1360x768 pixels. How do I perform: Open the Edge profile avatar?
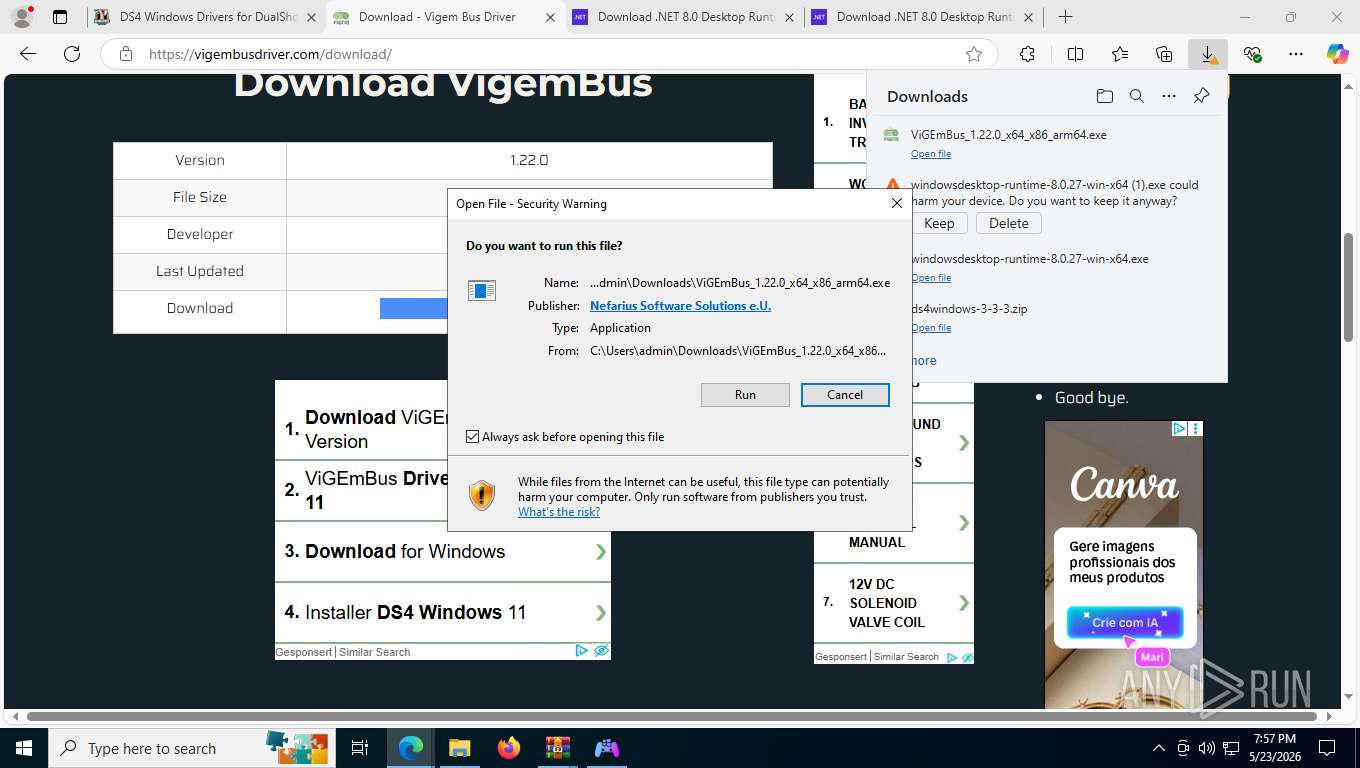pyautogui.click(x=21, y=17)
